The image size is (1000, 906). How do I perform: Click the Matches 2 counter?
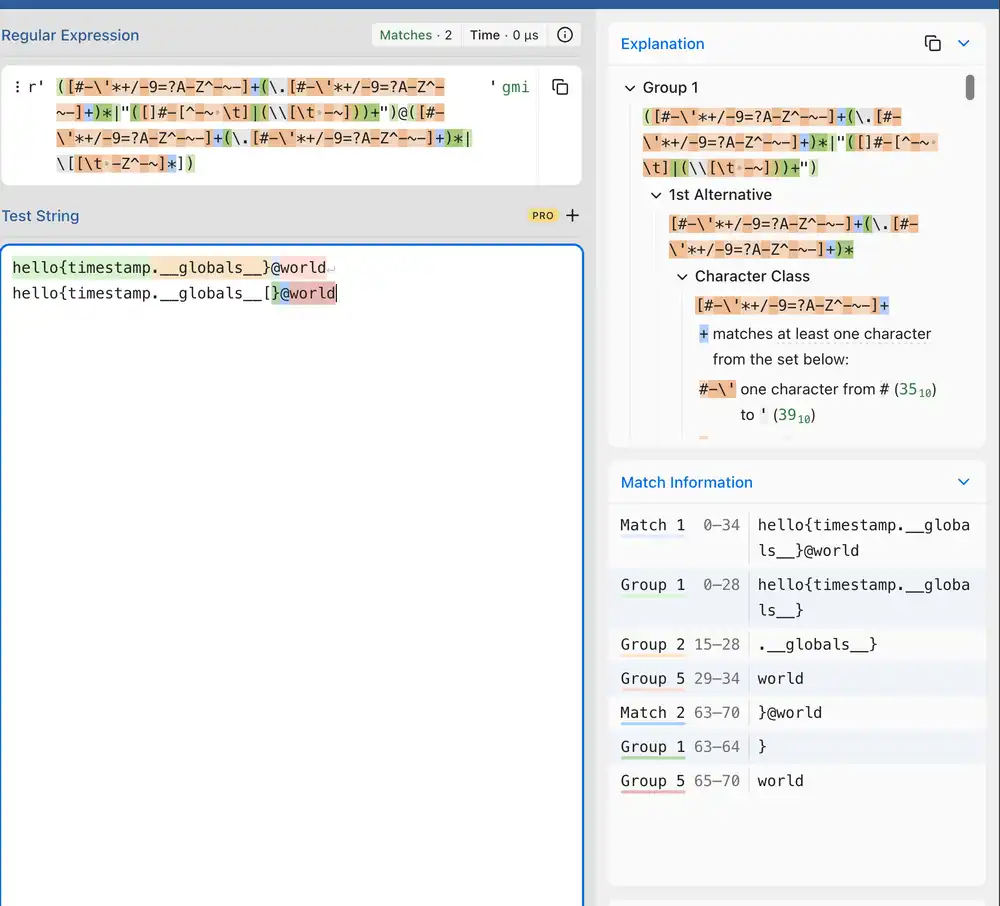pos(416,35)
